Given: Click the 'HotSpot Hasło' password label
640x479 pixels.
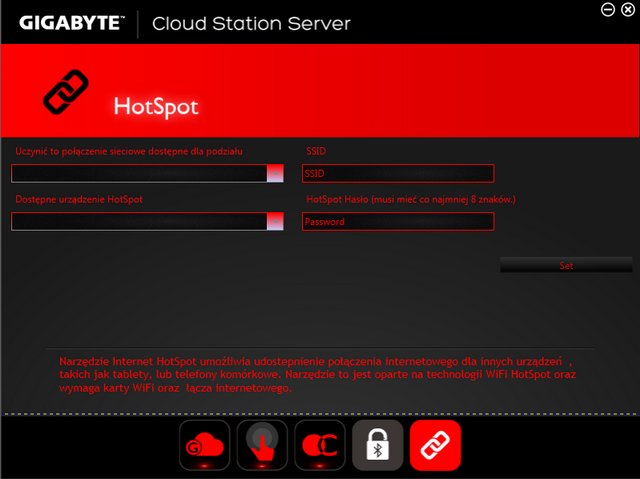Looking at the screenshot, I should (x=411, y=199).
